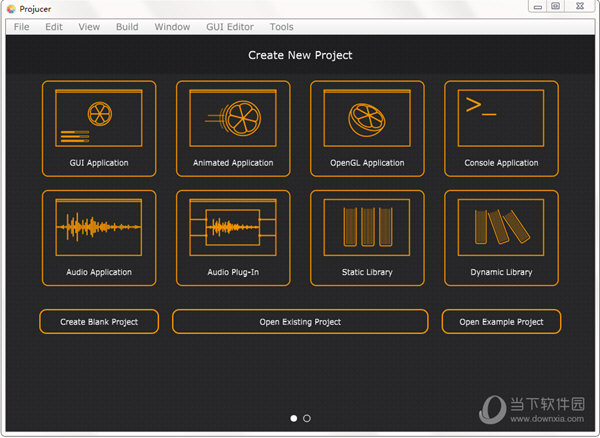Close the Projucer window

pos(580,6)
